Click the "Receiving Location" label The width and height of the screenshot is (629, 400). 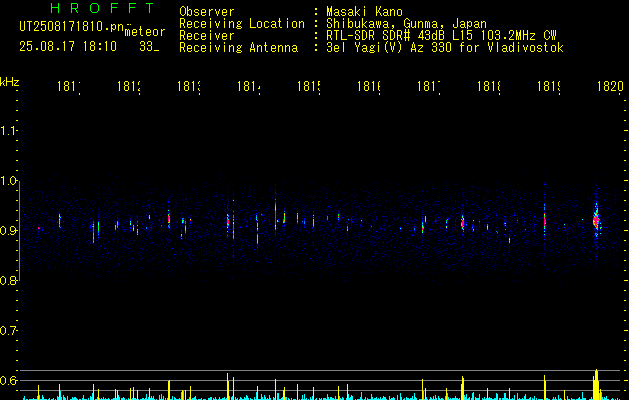(242, 24)
